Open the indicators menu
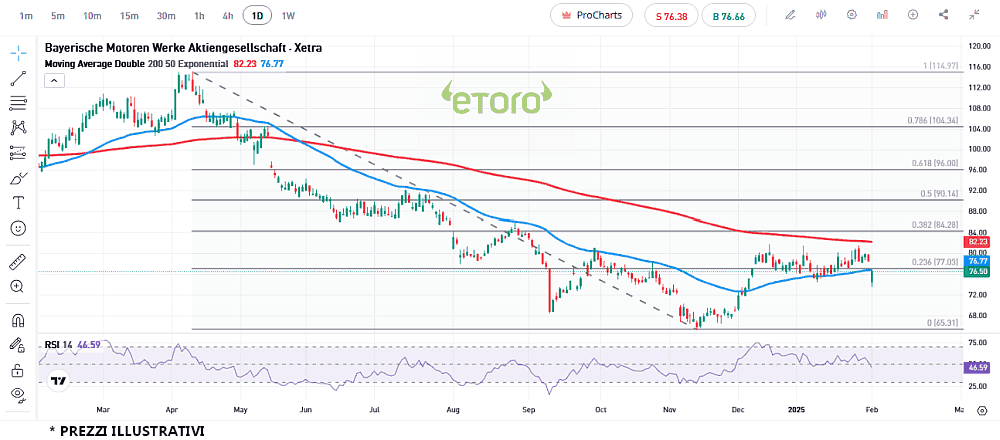This screenshot has height=440, width=1000. [883, 15]
